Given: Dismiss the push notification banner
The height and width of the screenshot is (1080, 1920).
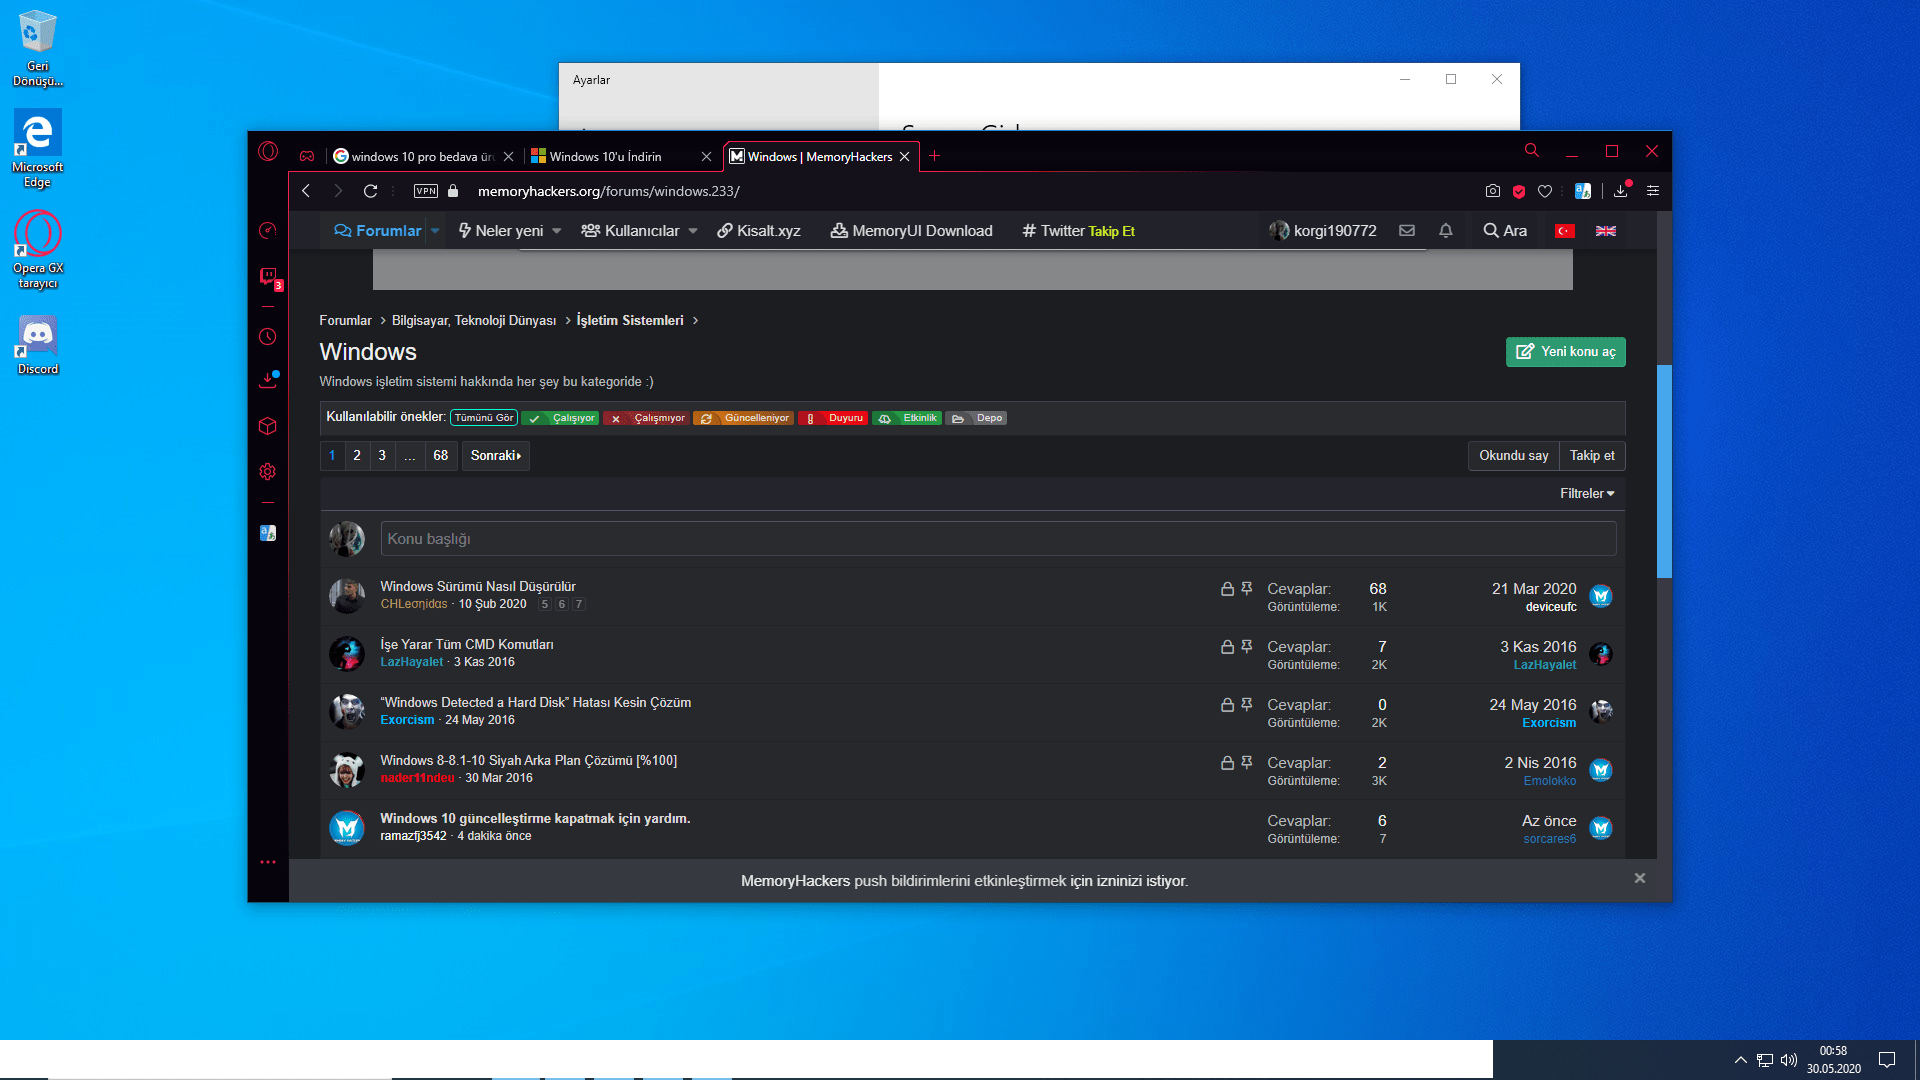Looking at the screenshot, I should (x=1640, y=878).
